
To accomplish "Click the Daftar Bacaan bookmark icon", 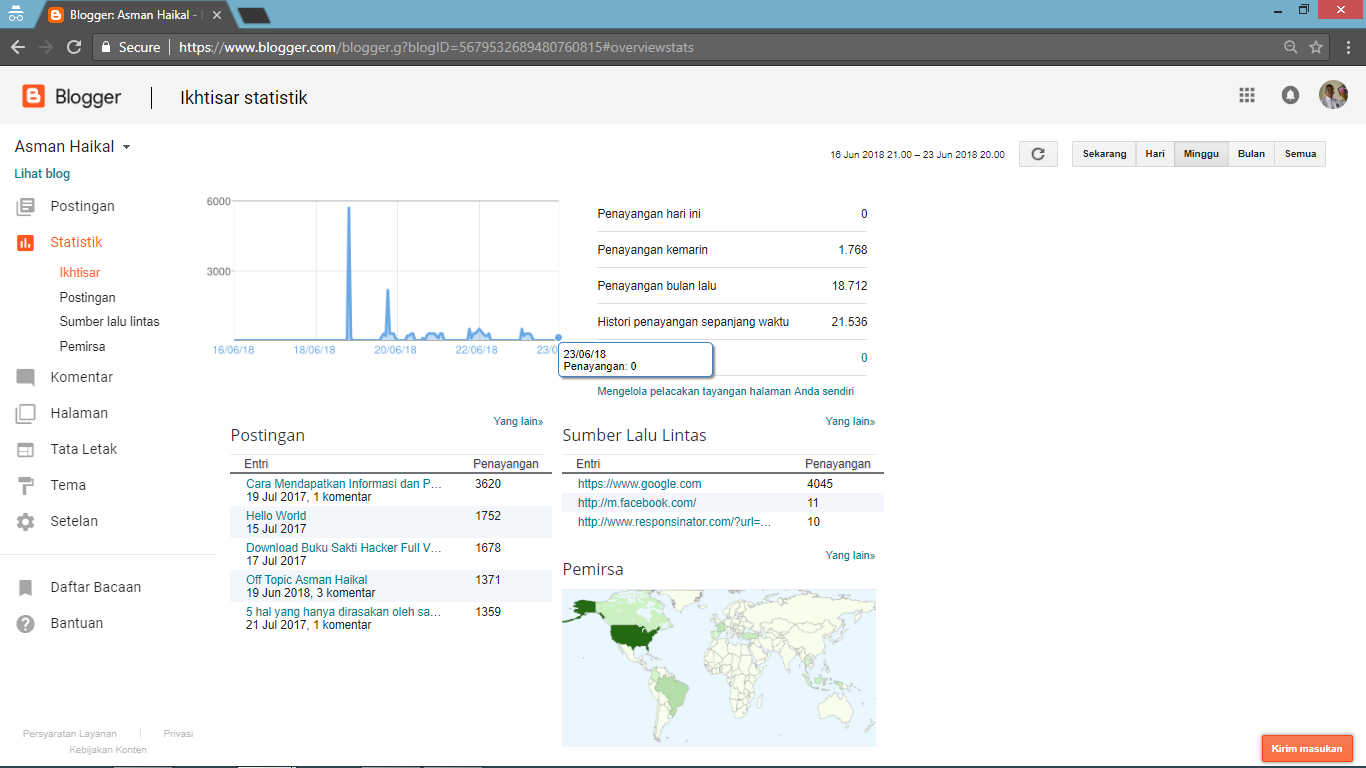I will coord(25,587).
